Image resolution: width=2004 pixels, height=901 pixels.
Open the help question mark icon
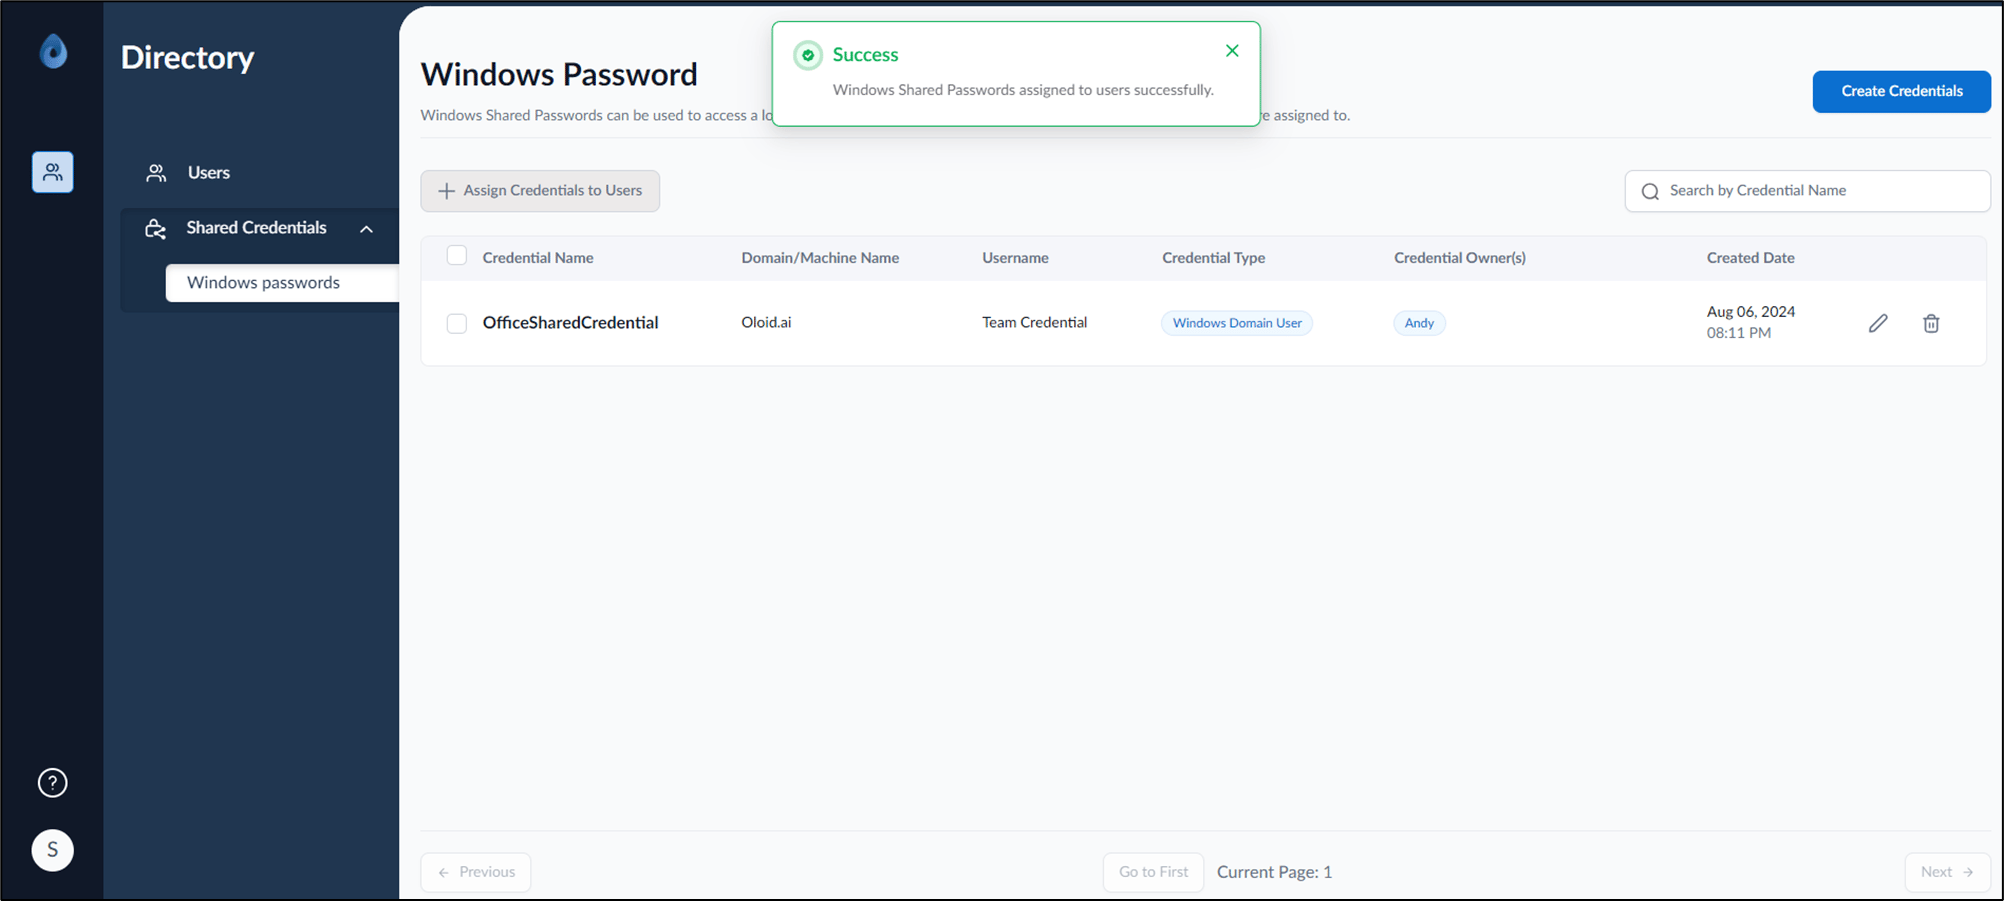click(x=53, y=783)
